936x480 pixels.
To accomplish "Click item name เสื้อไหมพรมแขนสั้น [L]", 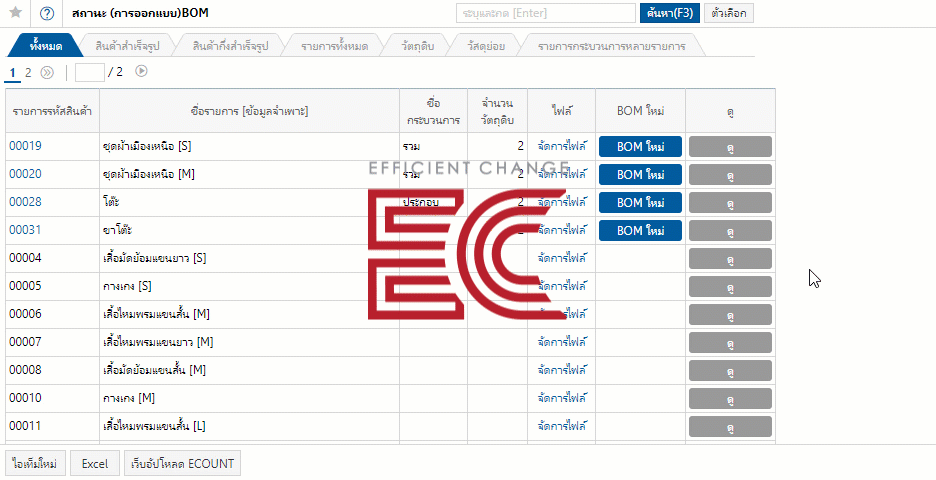I will pyautogui.click(x=155, y=426).
